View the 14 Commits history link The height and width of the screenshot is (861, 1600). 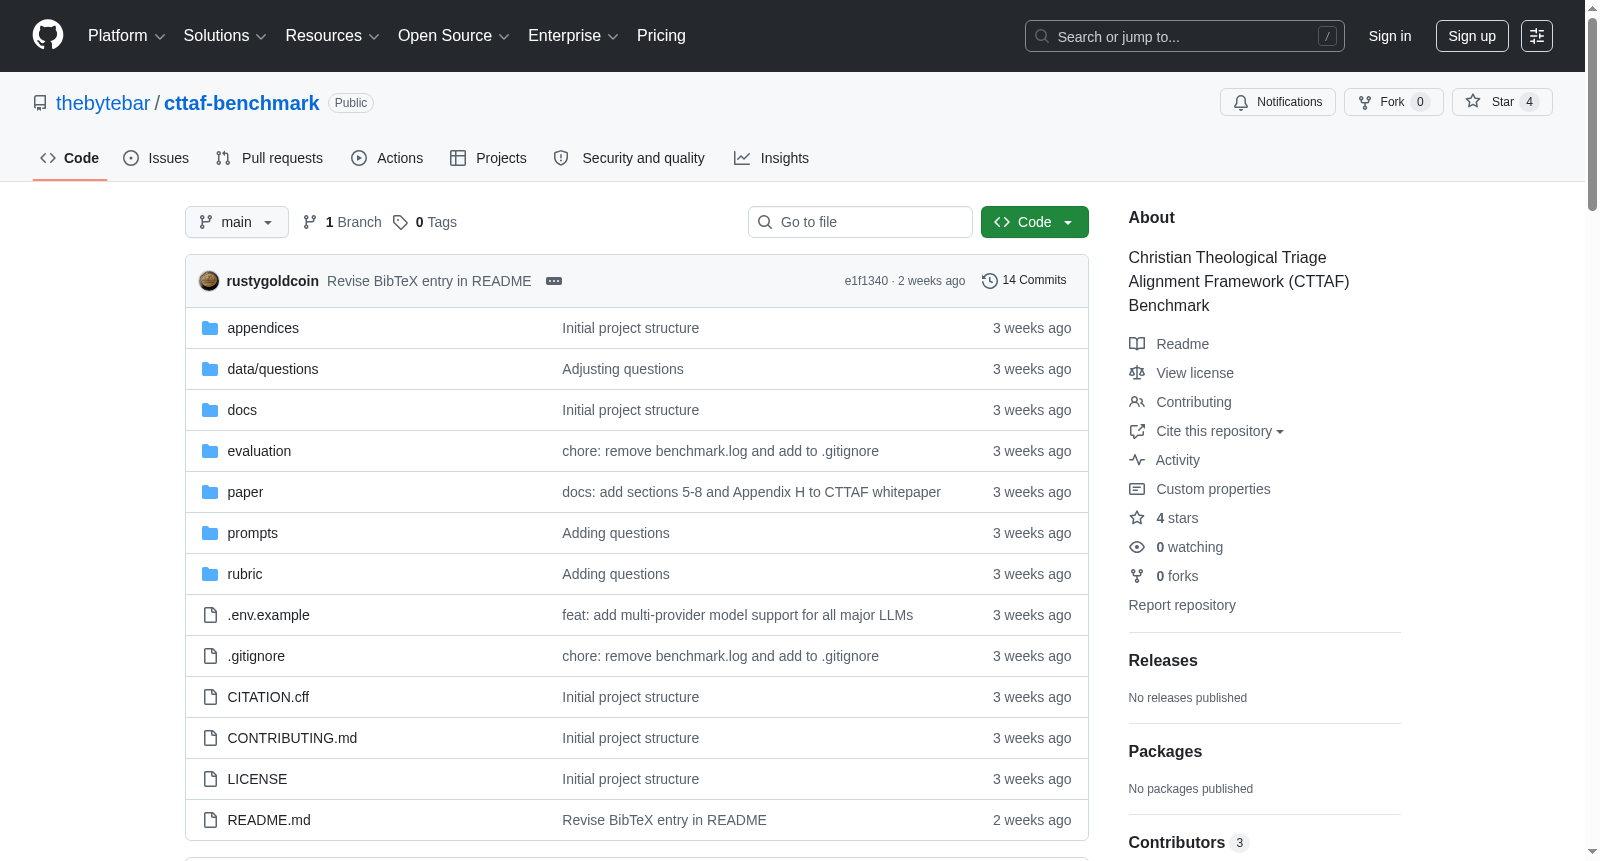1024,281
